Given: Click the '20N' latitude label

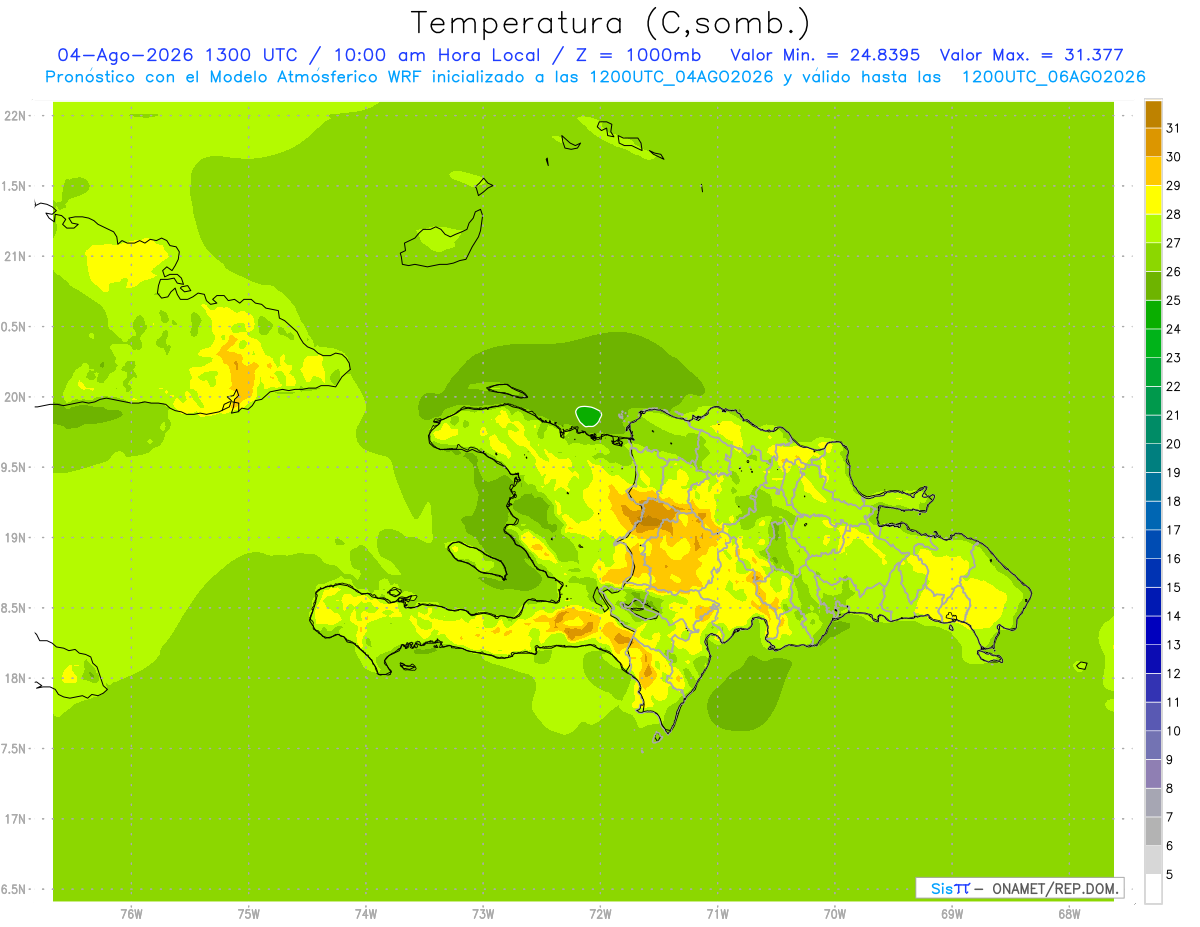Looking at the screenshot, I should (15, 397).
